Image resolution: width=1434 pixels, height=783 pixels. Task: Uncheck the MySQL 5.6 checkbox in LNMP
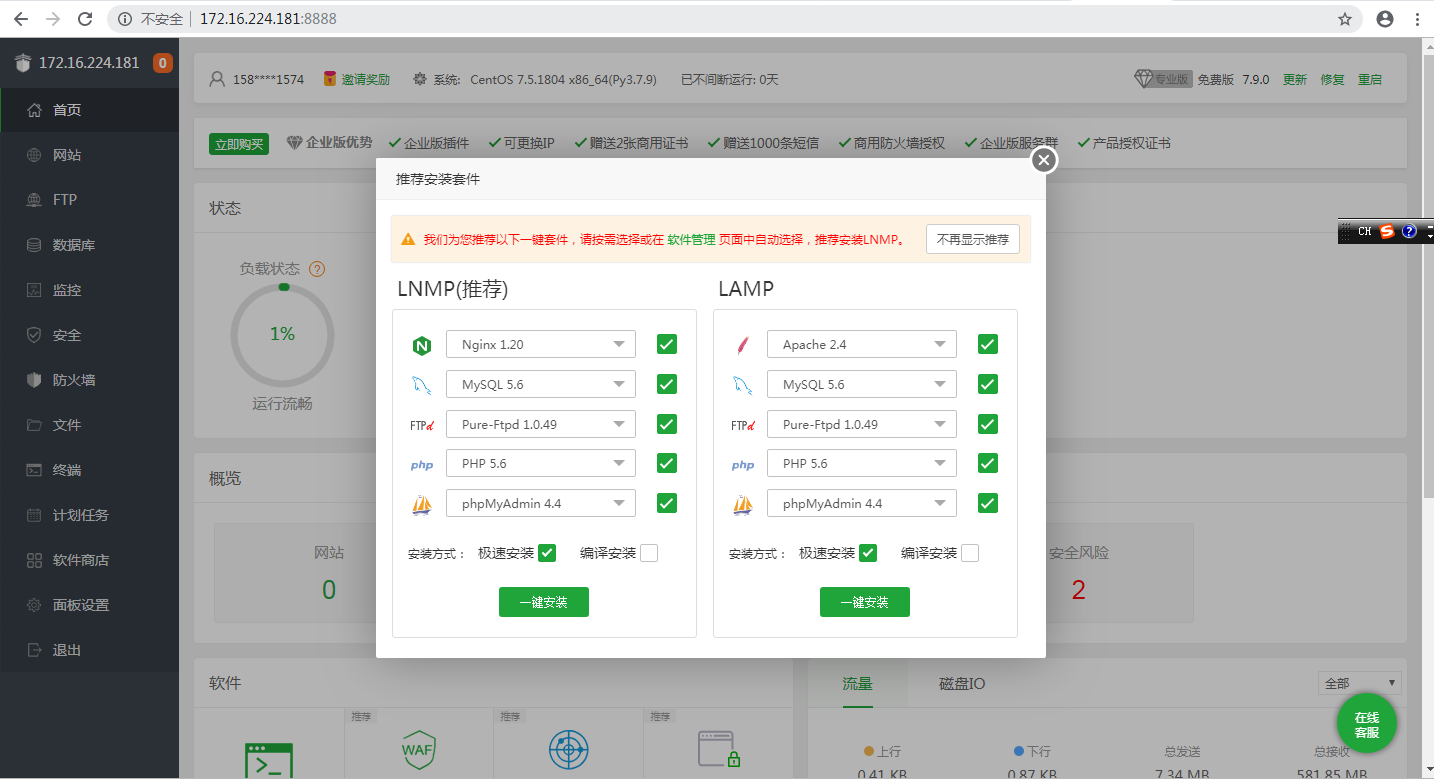pos(667,384)
